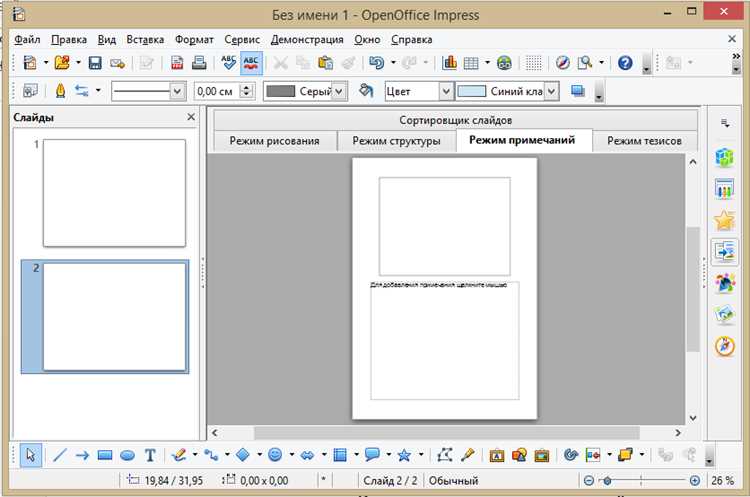The height and width of the screenshot is (497, 750).
Task: Open Fontwork Gallery icon
Action: (496, 455)
